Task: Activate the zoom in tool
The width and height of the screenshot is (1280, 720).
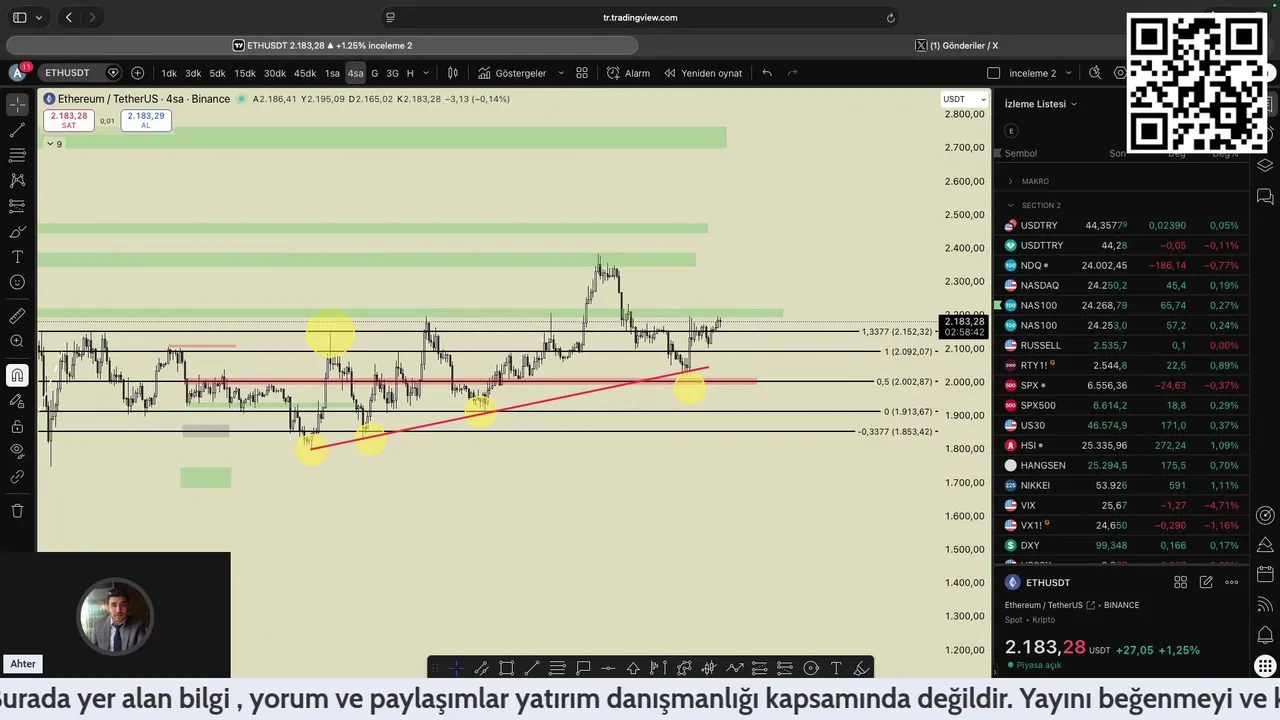Action: tap(17, 342)
